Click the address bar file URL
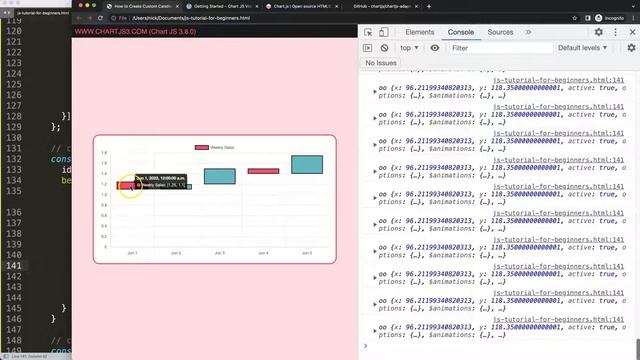Screen dimensions: 640x360 click(191, 18)
